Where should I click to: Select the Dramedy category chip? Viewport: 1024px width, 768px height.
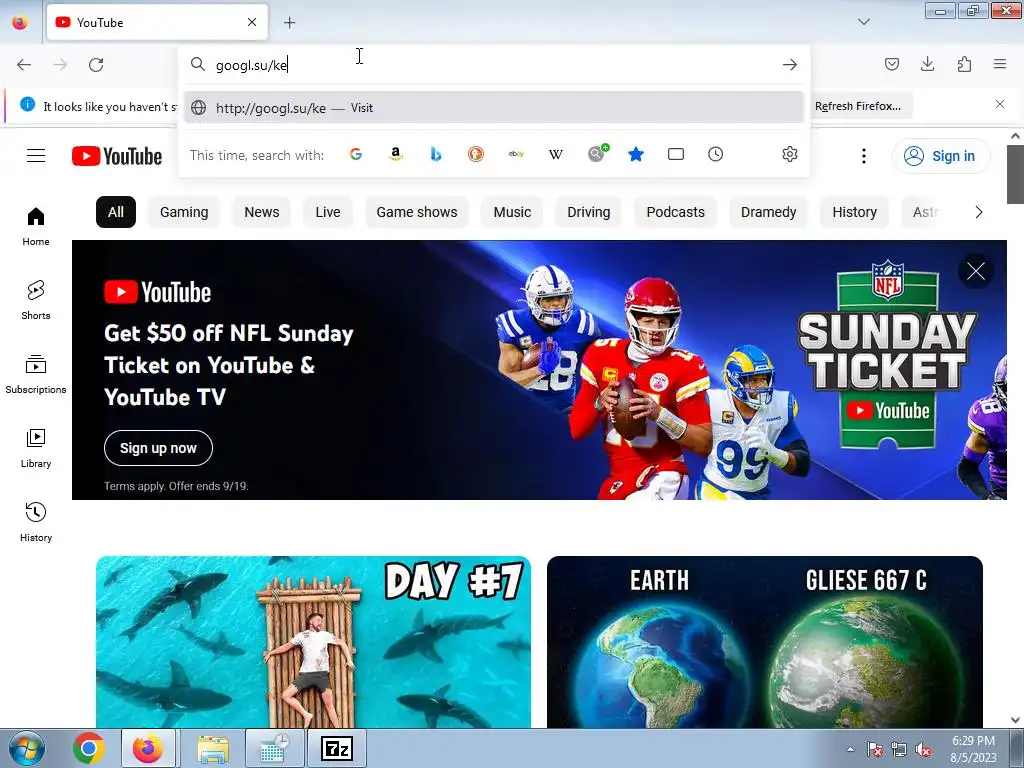(x=768, y=212)
